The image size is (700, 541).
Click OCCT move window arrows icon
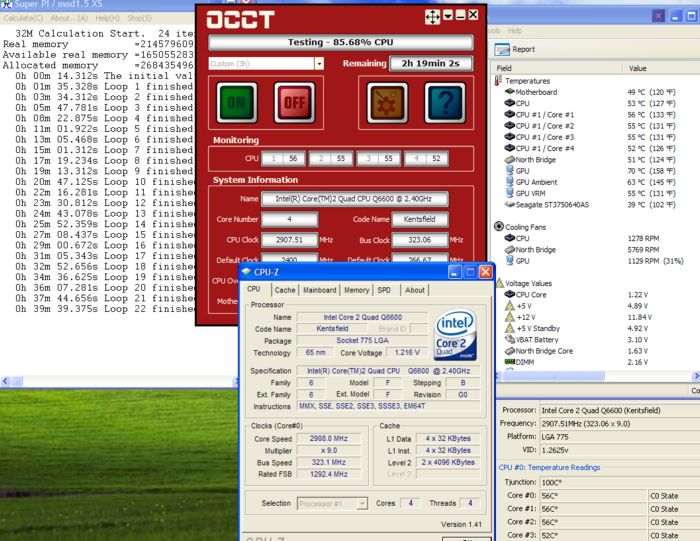tap(432, 17)
